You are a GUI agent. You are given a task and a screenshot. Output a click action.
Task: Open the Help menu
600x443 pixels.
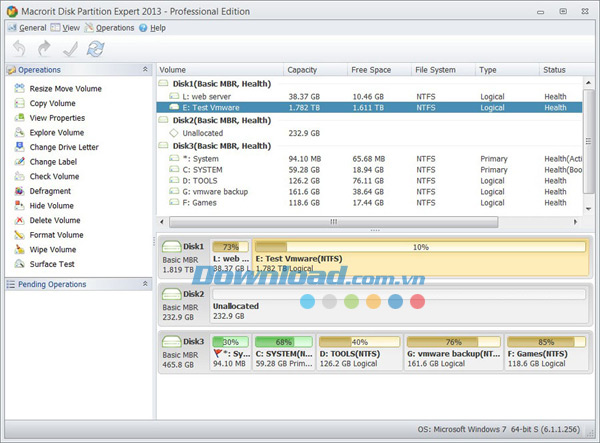[152, 28]
